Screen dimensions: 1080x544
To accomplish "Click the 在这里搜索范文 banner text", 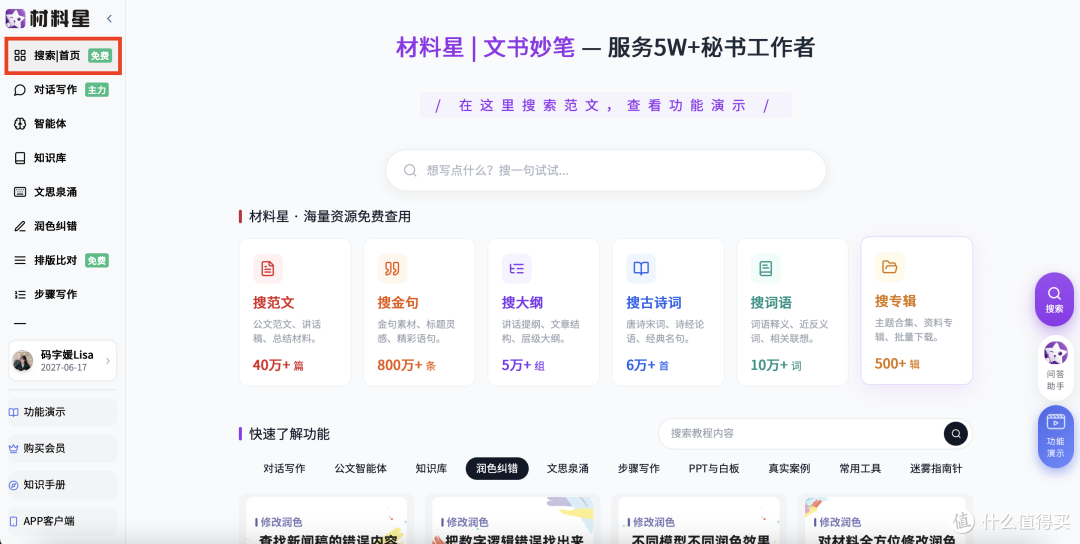I will (605, 105).
